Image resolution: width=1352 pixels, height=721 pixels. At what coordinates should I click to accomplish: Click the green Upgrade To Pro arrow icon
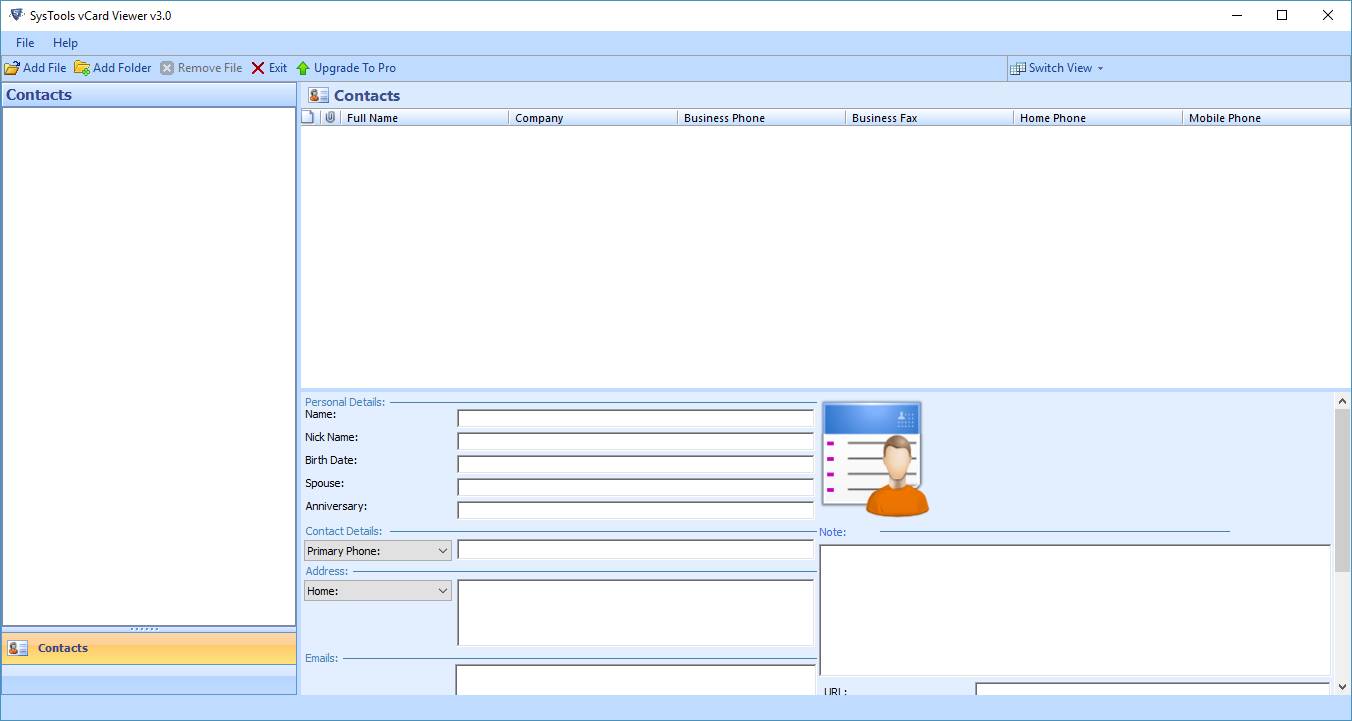[303, 67]
